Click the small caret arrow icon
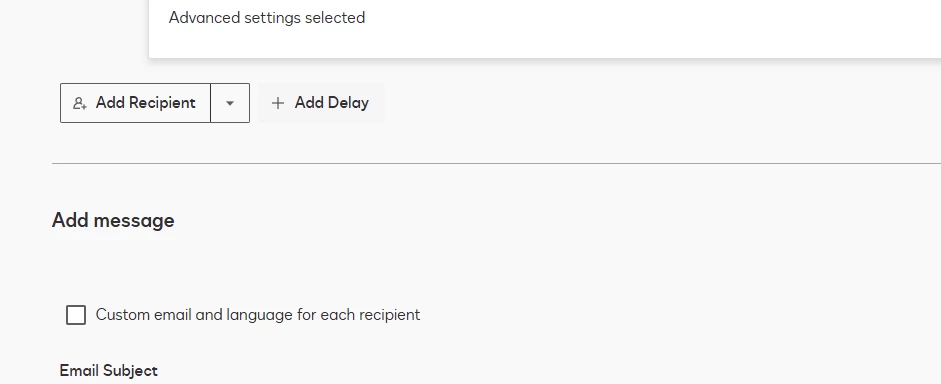Viewport: 941px width, 384px height. [230, 103]
